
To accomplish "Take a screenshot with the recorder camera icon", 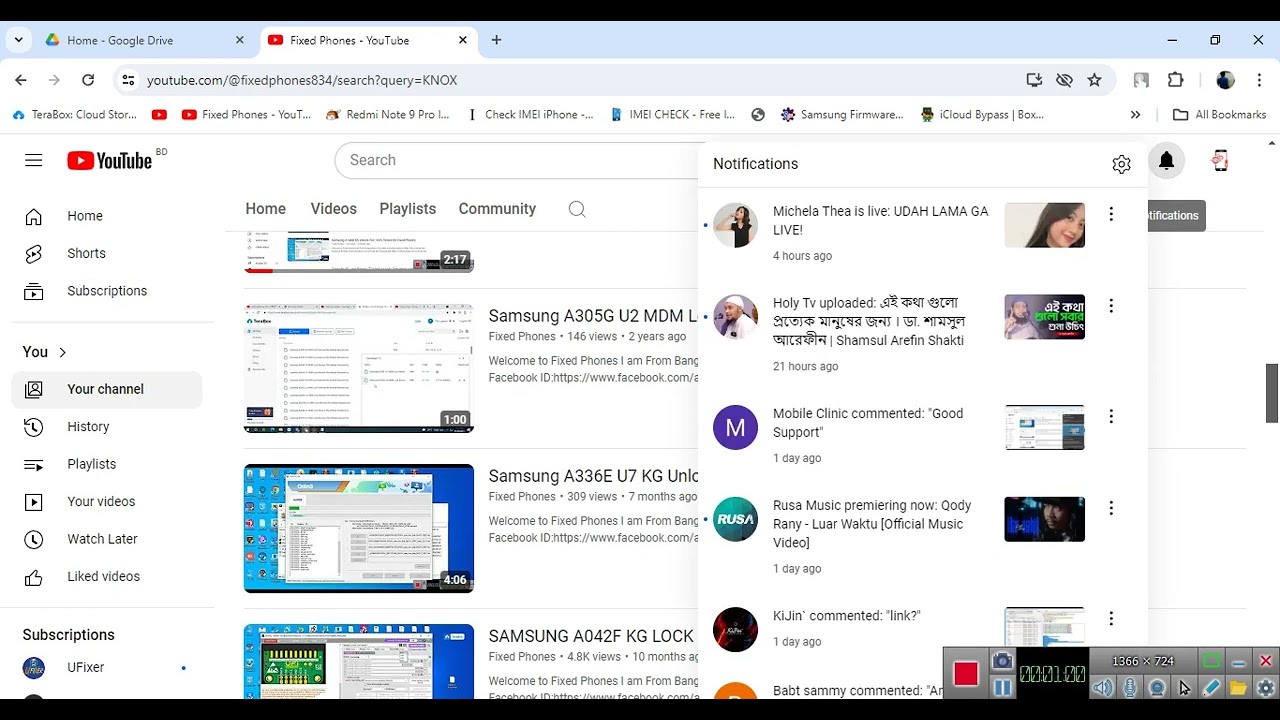I will tap(1002, 661).
